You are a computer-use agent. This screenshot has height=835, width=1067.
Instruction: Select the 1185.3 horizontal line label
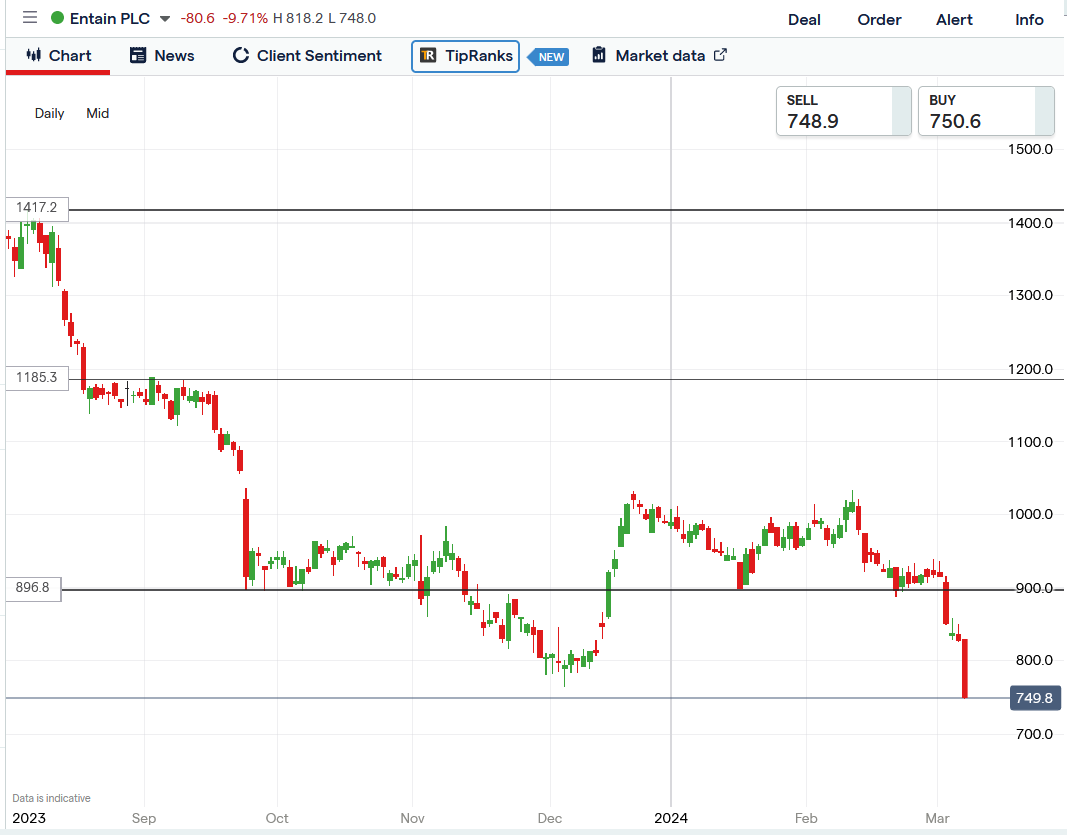coord(37,378)
